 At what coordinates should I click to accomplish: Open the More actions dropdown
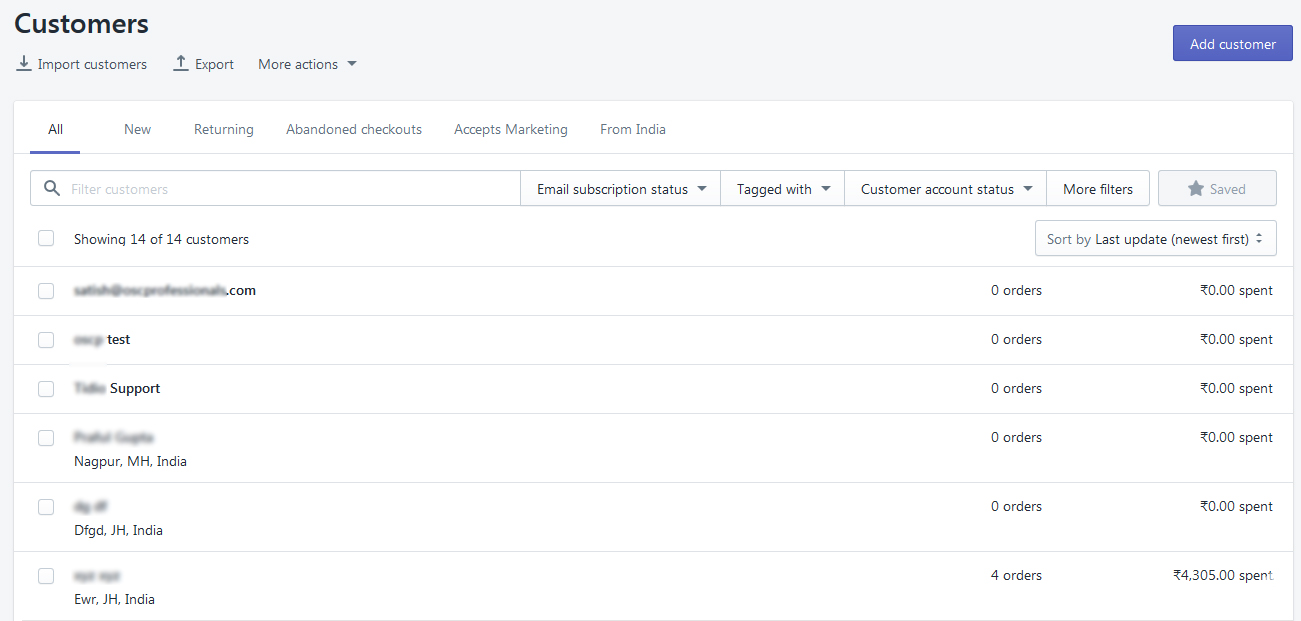pos(307,64)
